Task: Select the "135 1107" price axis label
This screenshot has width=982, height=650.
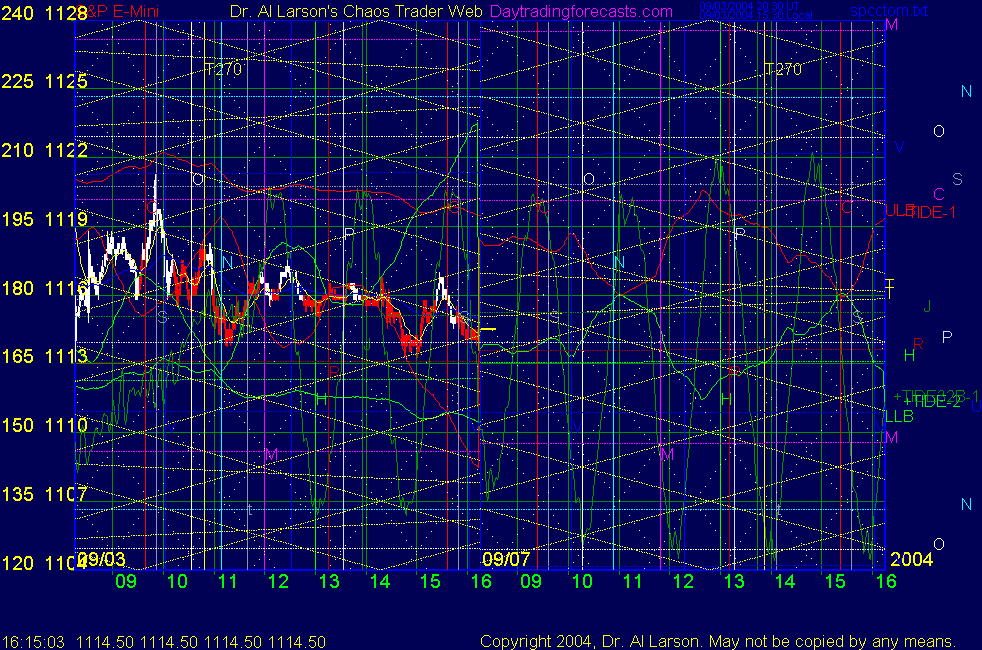Action: [x=44, y=493]
